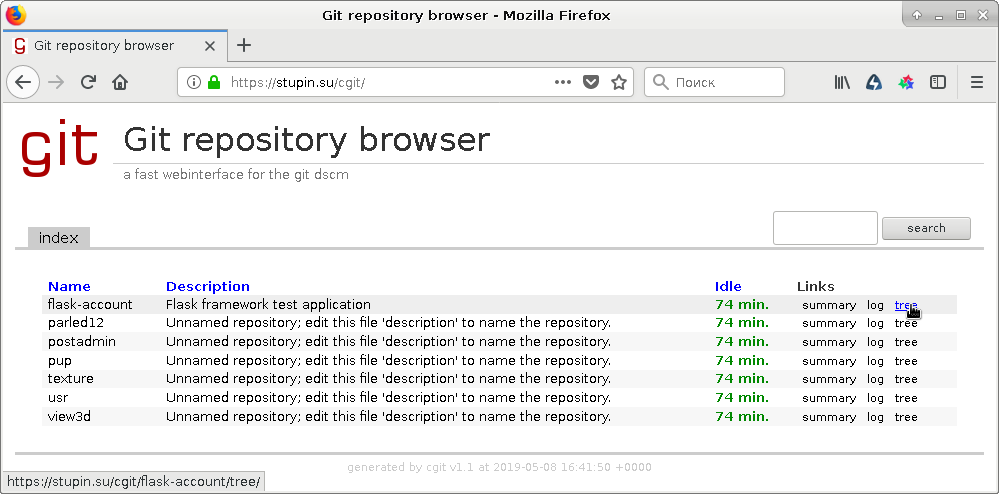Open the Firefox Library menu

[842, 82]
